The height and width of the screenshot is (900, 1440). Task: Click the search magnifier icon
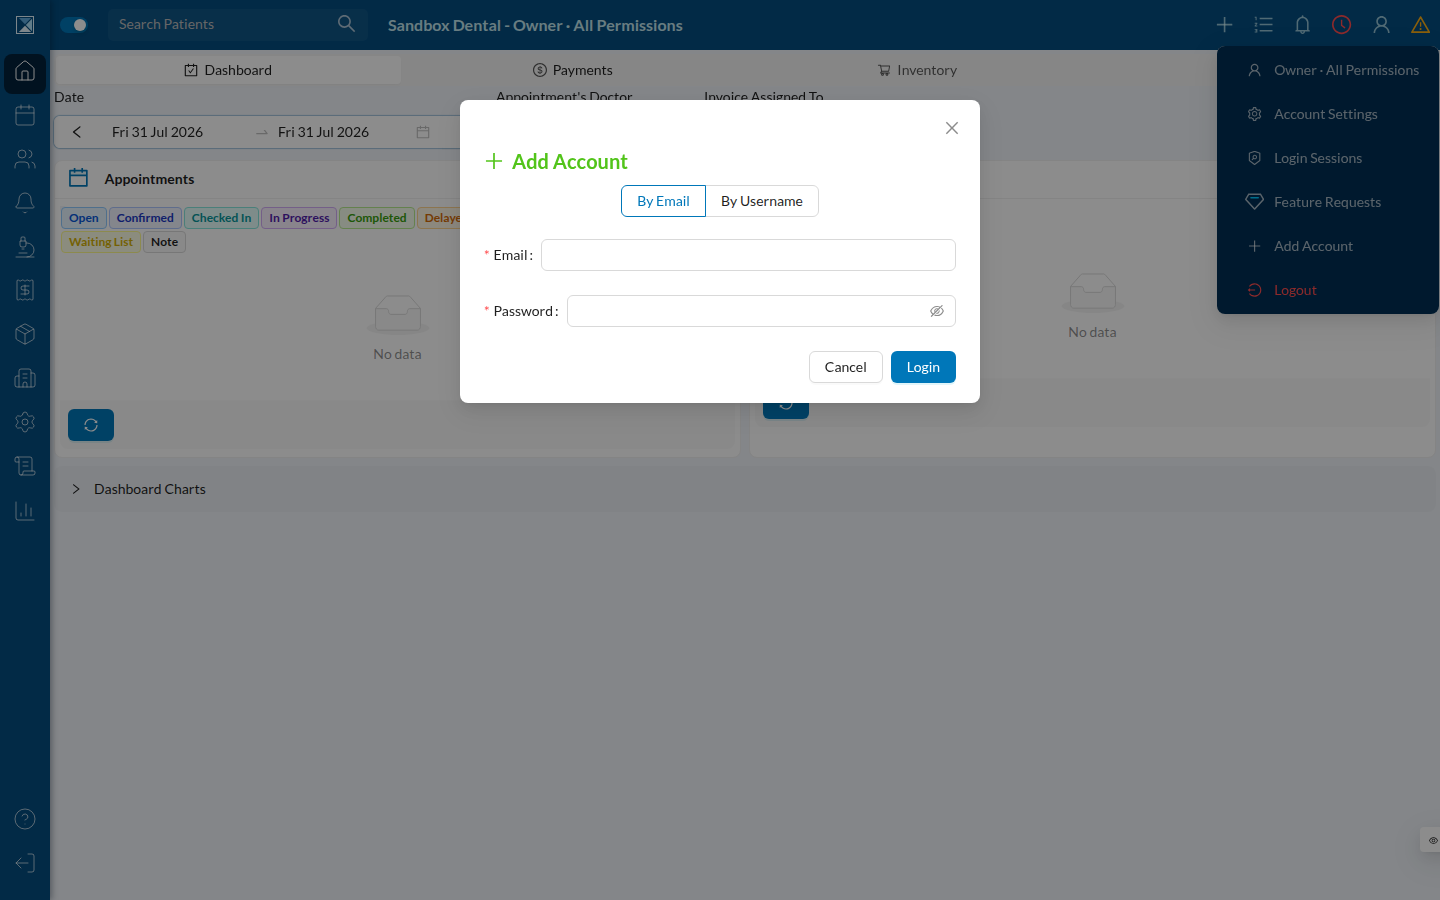tap(346, 23)
